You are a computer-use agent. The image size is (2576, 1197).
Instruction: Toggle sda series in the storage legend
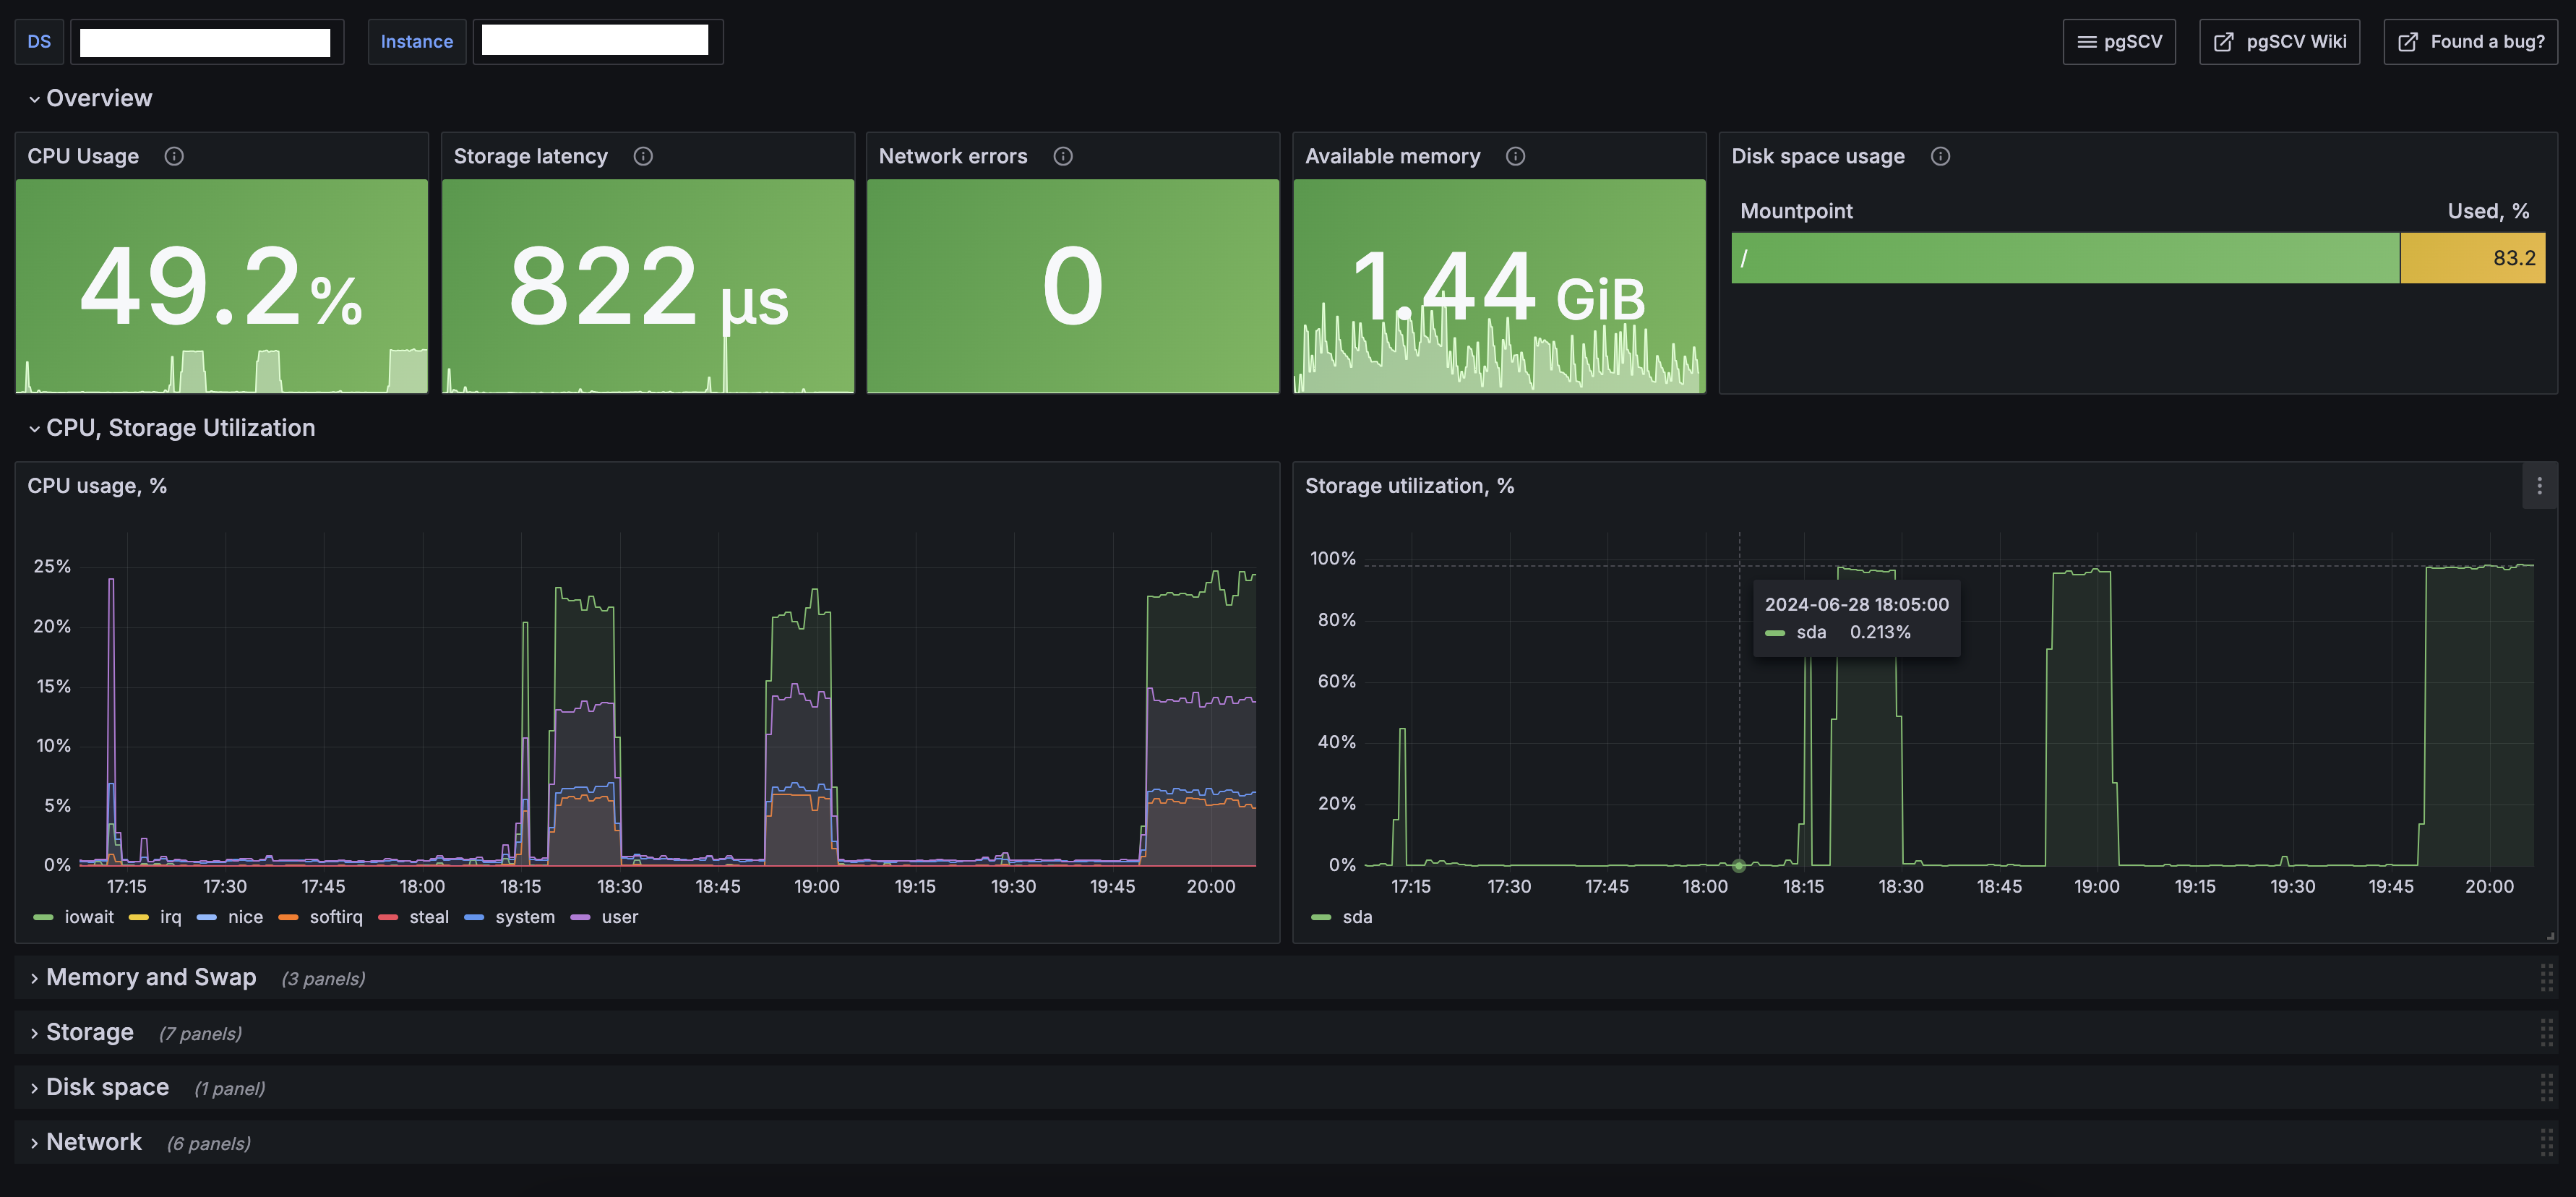(x=1356, y=917)
